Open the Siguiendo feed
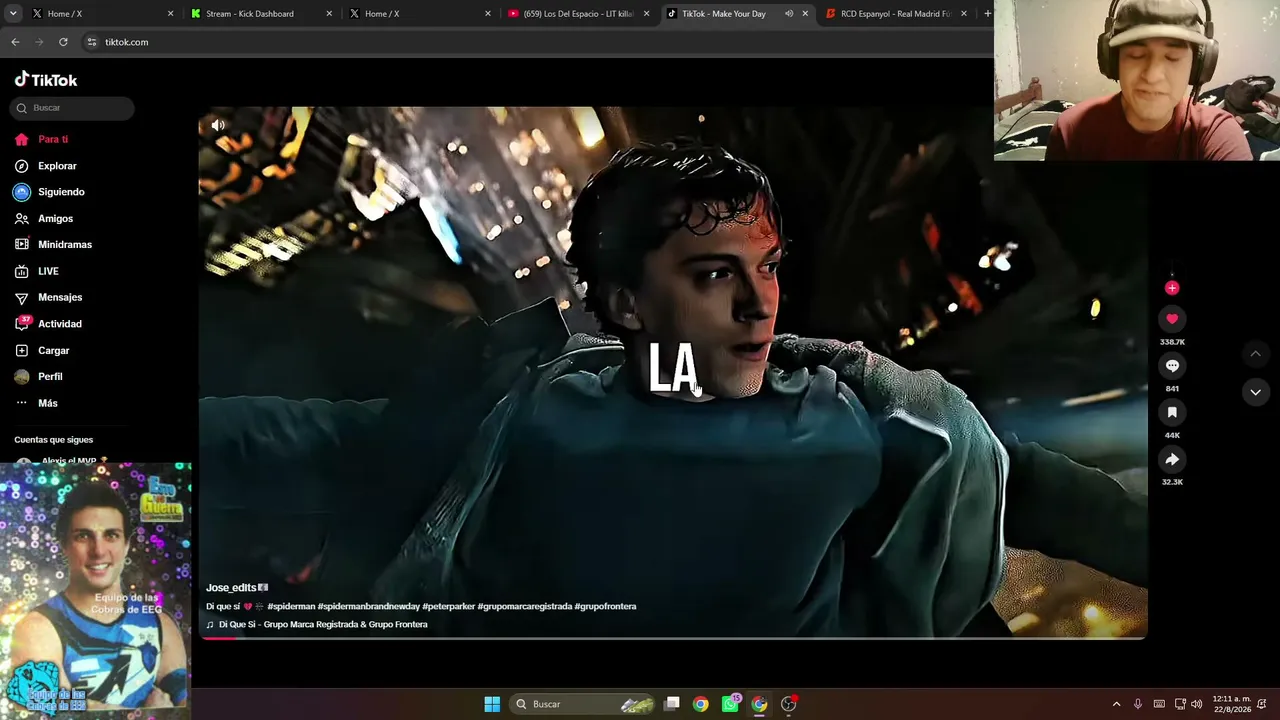This screenshot has height=720, width=1280. point(50,192)
